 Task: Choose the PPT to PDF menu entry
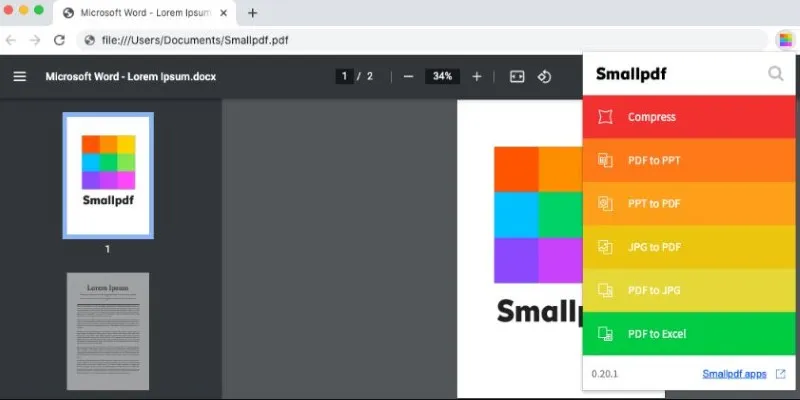coord(689,204)
